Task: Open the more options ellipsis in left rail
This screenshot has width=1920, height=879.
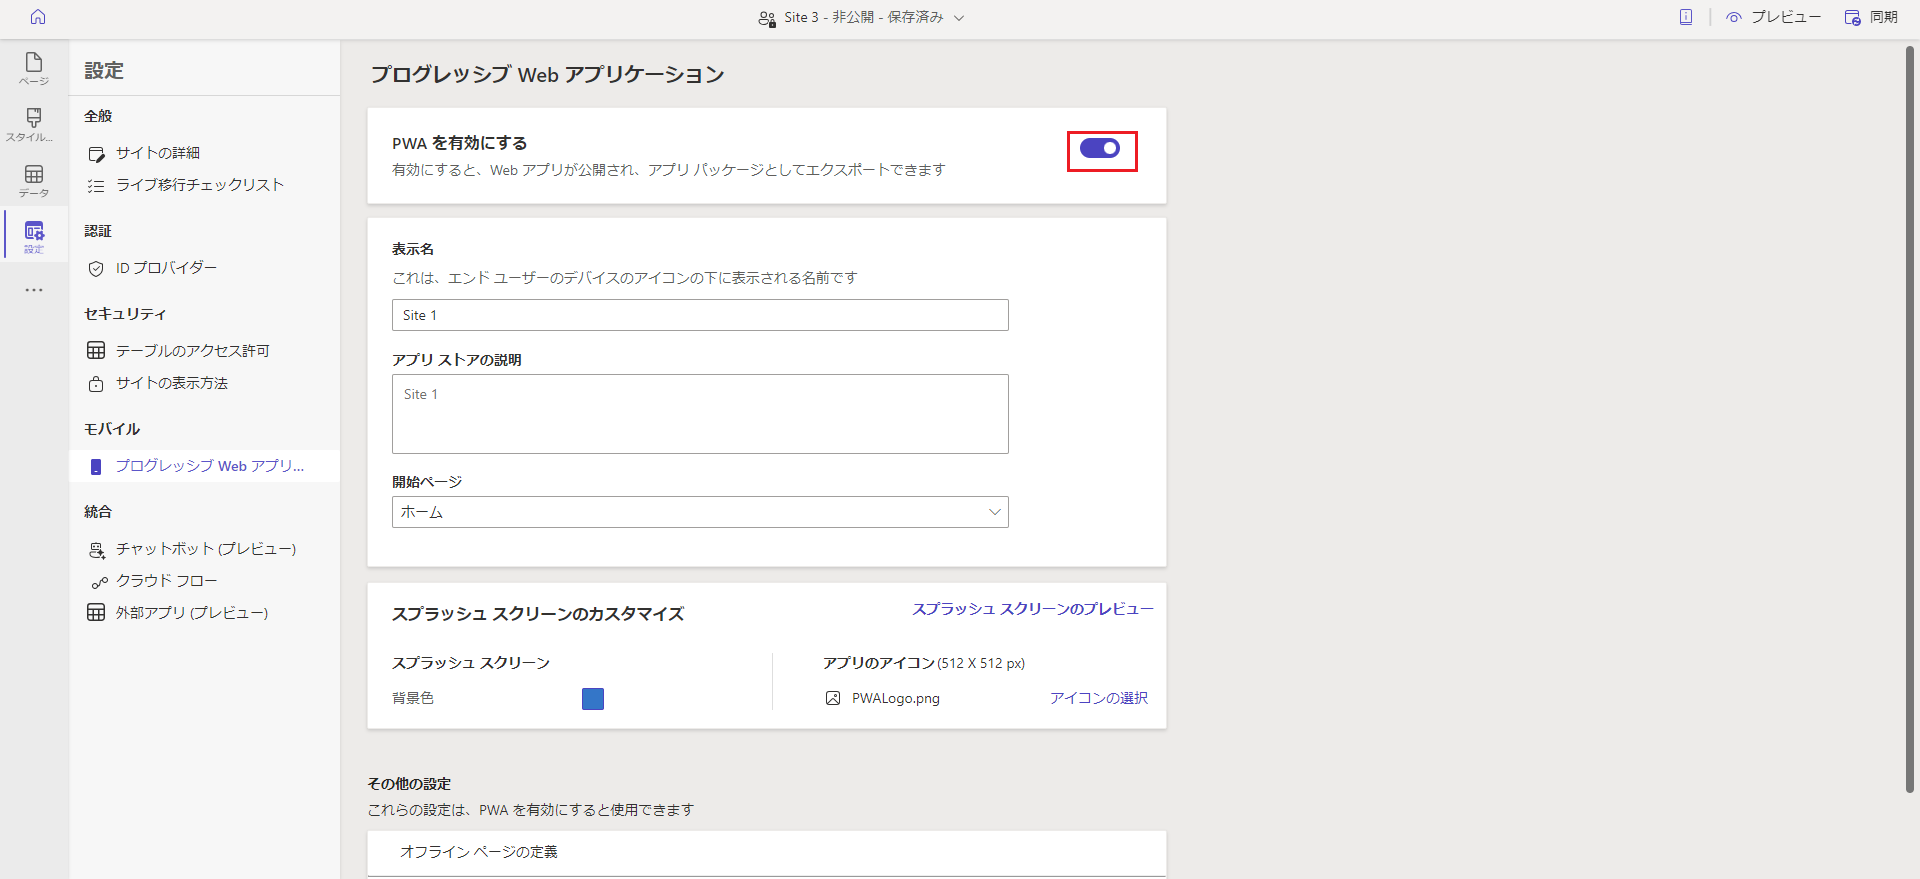Action: (x=34, y=290)
